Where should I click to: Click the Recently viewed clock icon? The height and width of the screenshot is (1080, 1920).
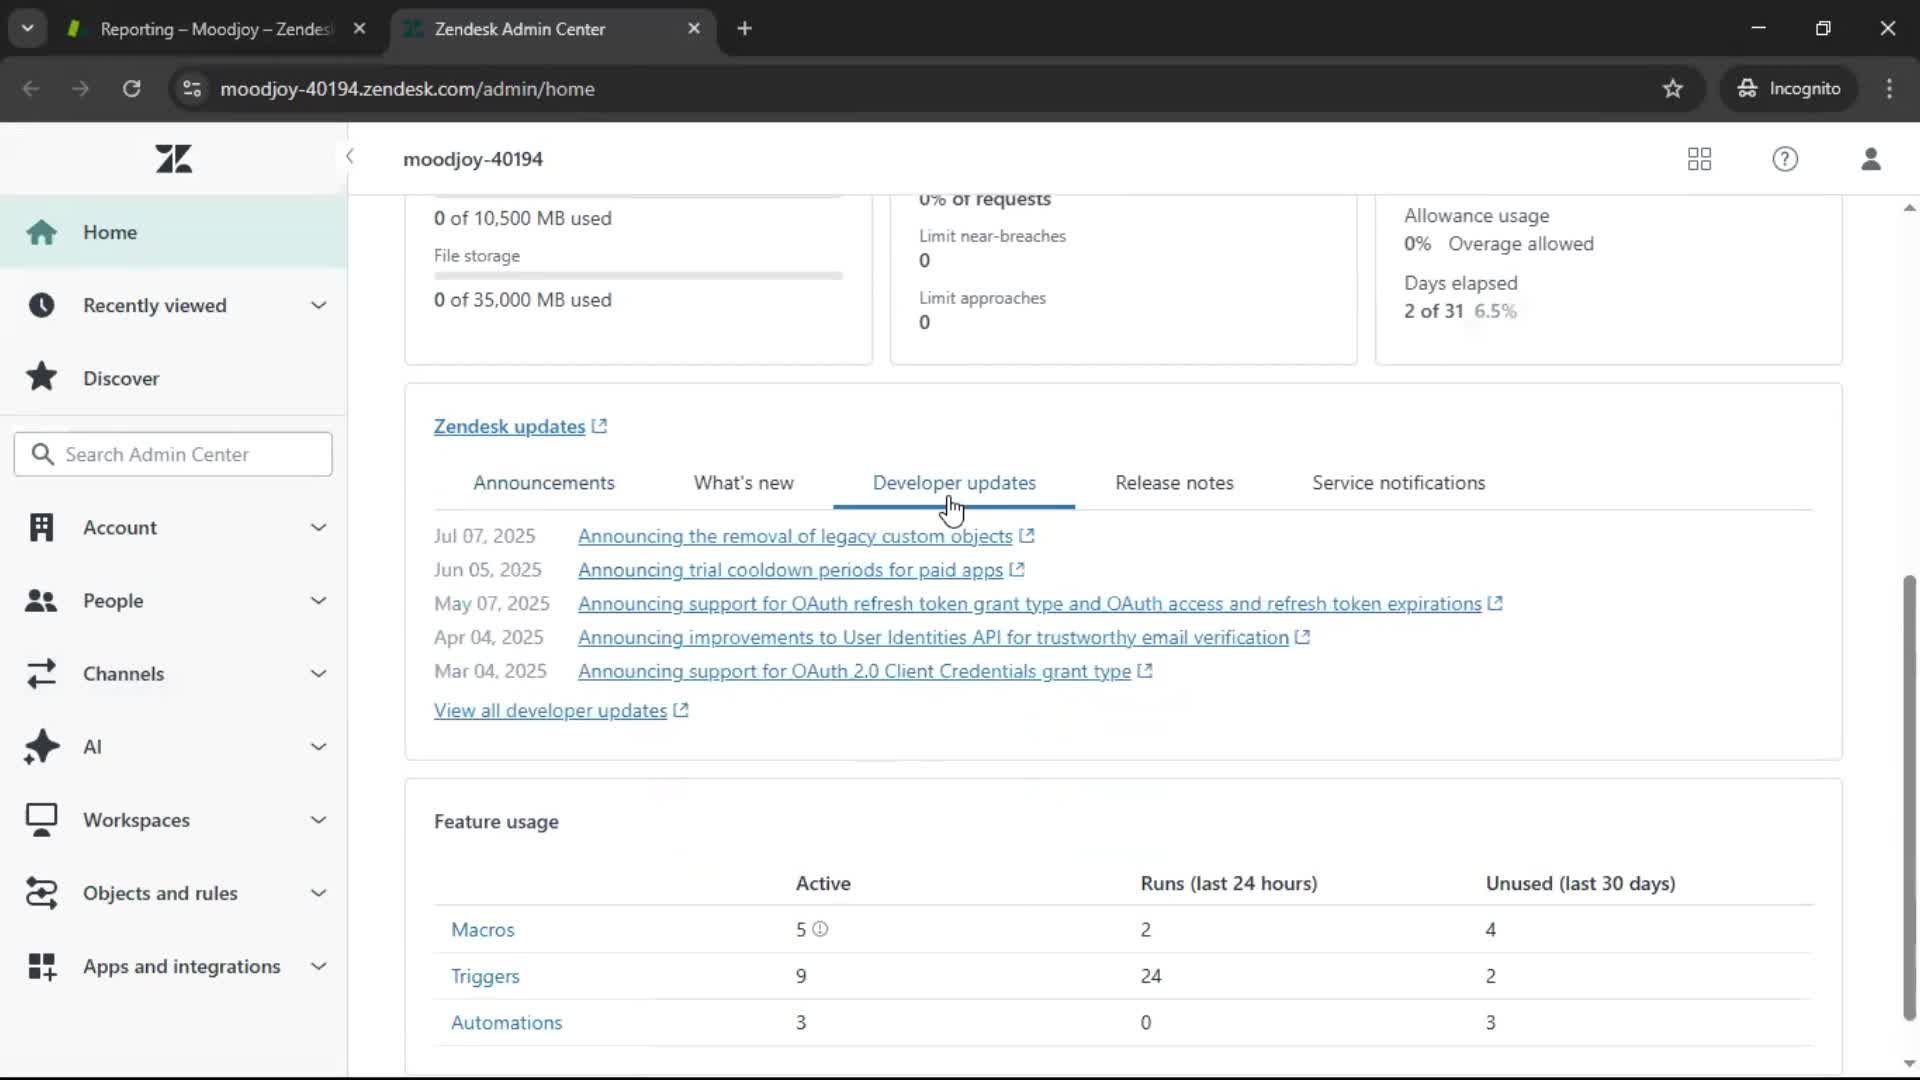[41, 305]
